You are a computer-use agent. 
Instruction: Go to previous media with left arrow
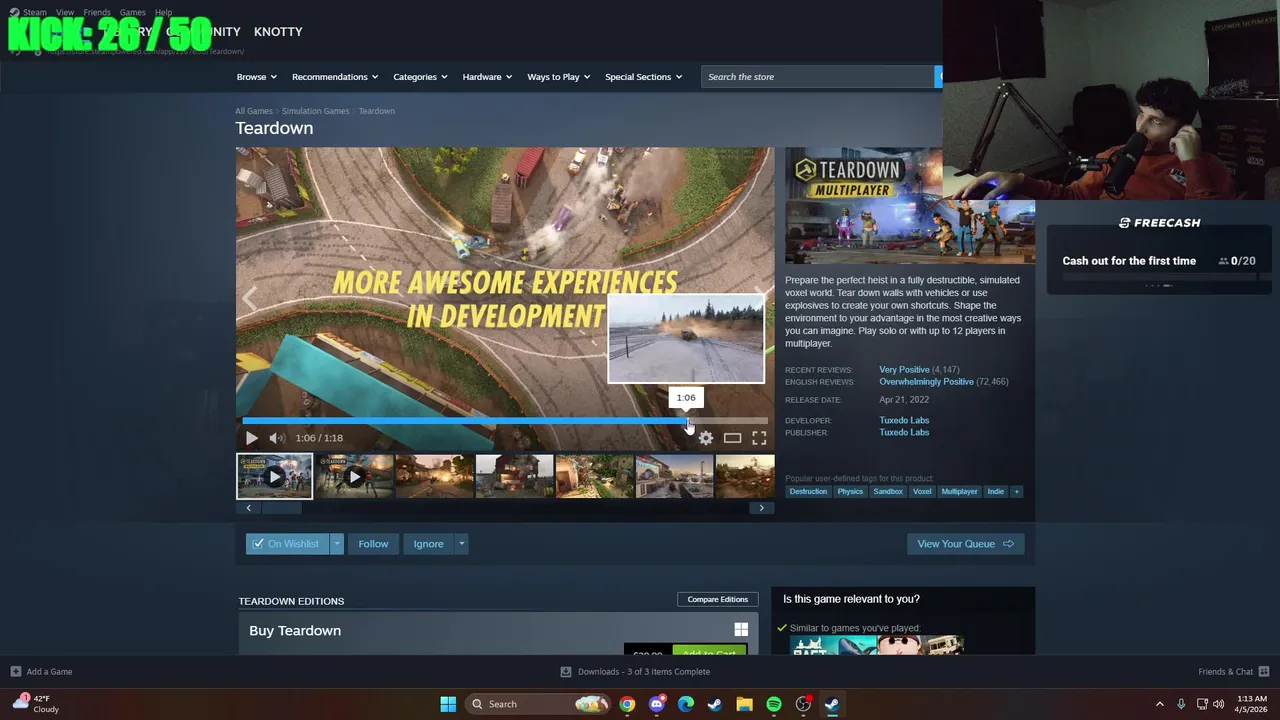tap(250, 298)
